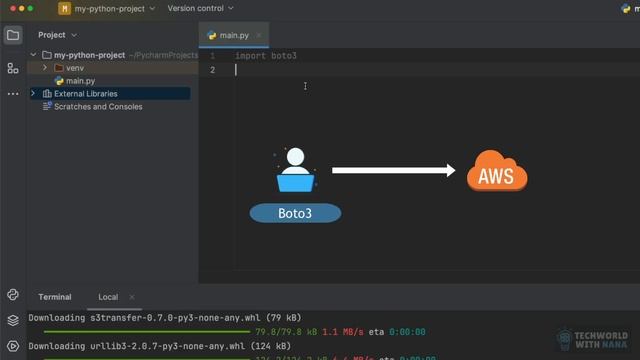Click the Scratches and Consoles icon
This screenshot has height=360, width=640.
pos(47,107)
